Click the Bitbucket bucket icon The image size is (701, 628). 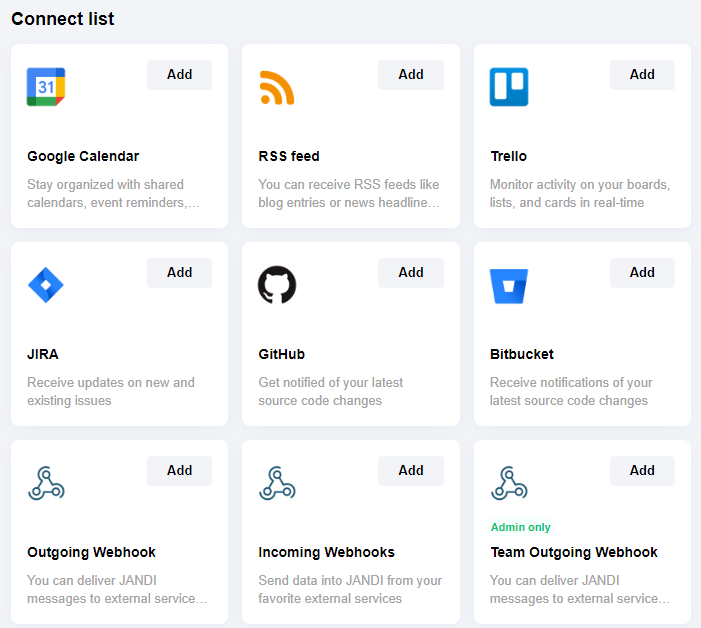point(509,285)
